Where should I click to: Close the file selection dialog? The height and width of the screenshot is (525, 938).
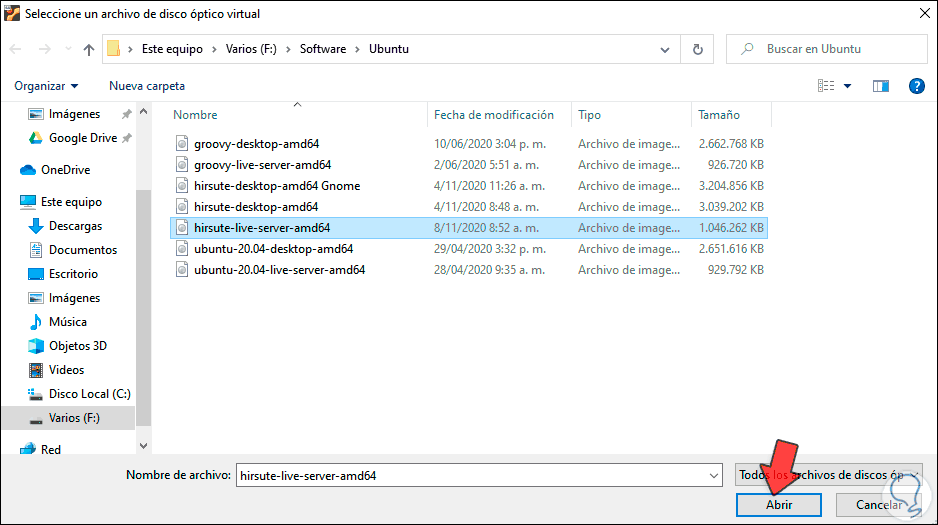(924, 13)
